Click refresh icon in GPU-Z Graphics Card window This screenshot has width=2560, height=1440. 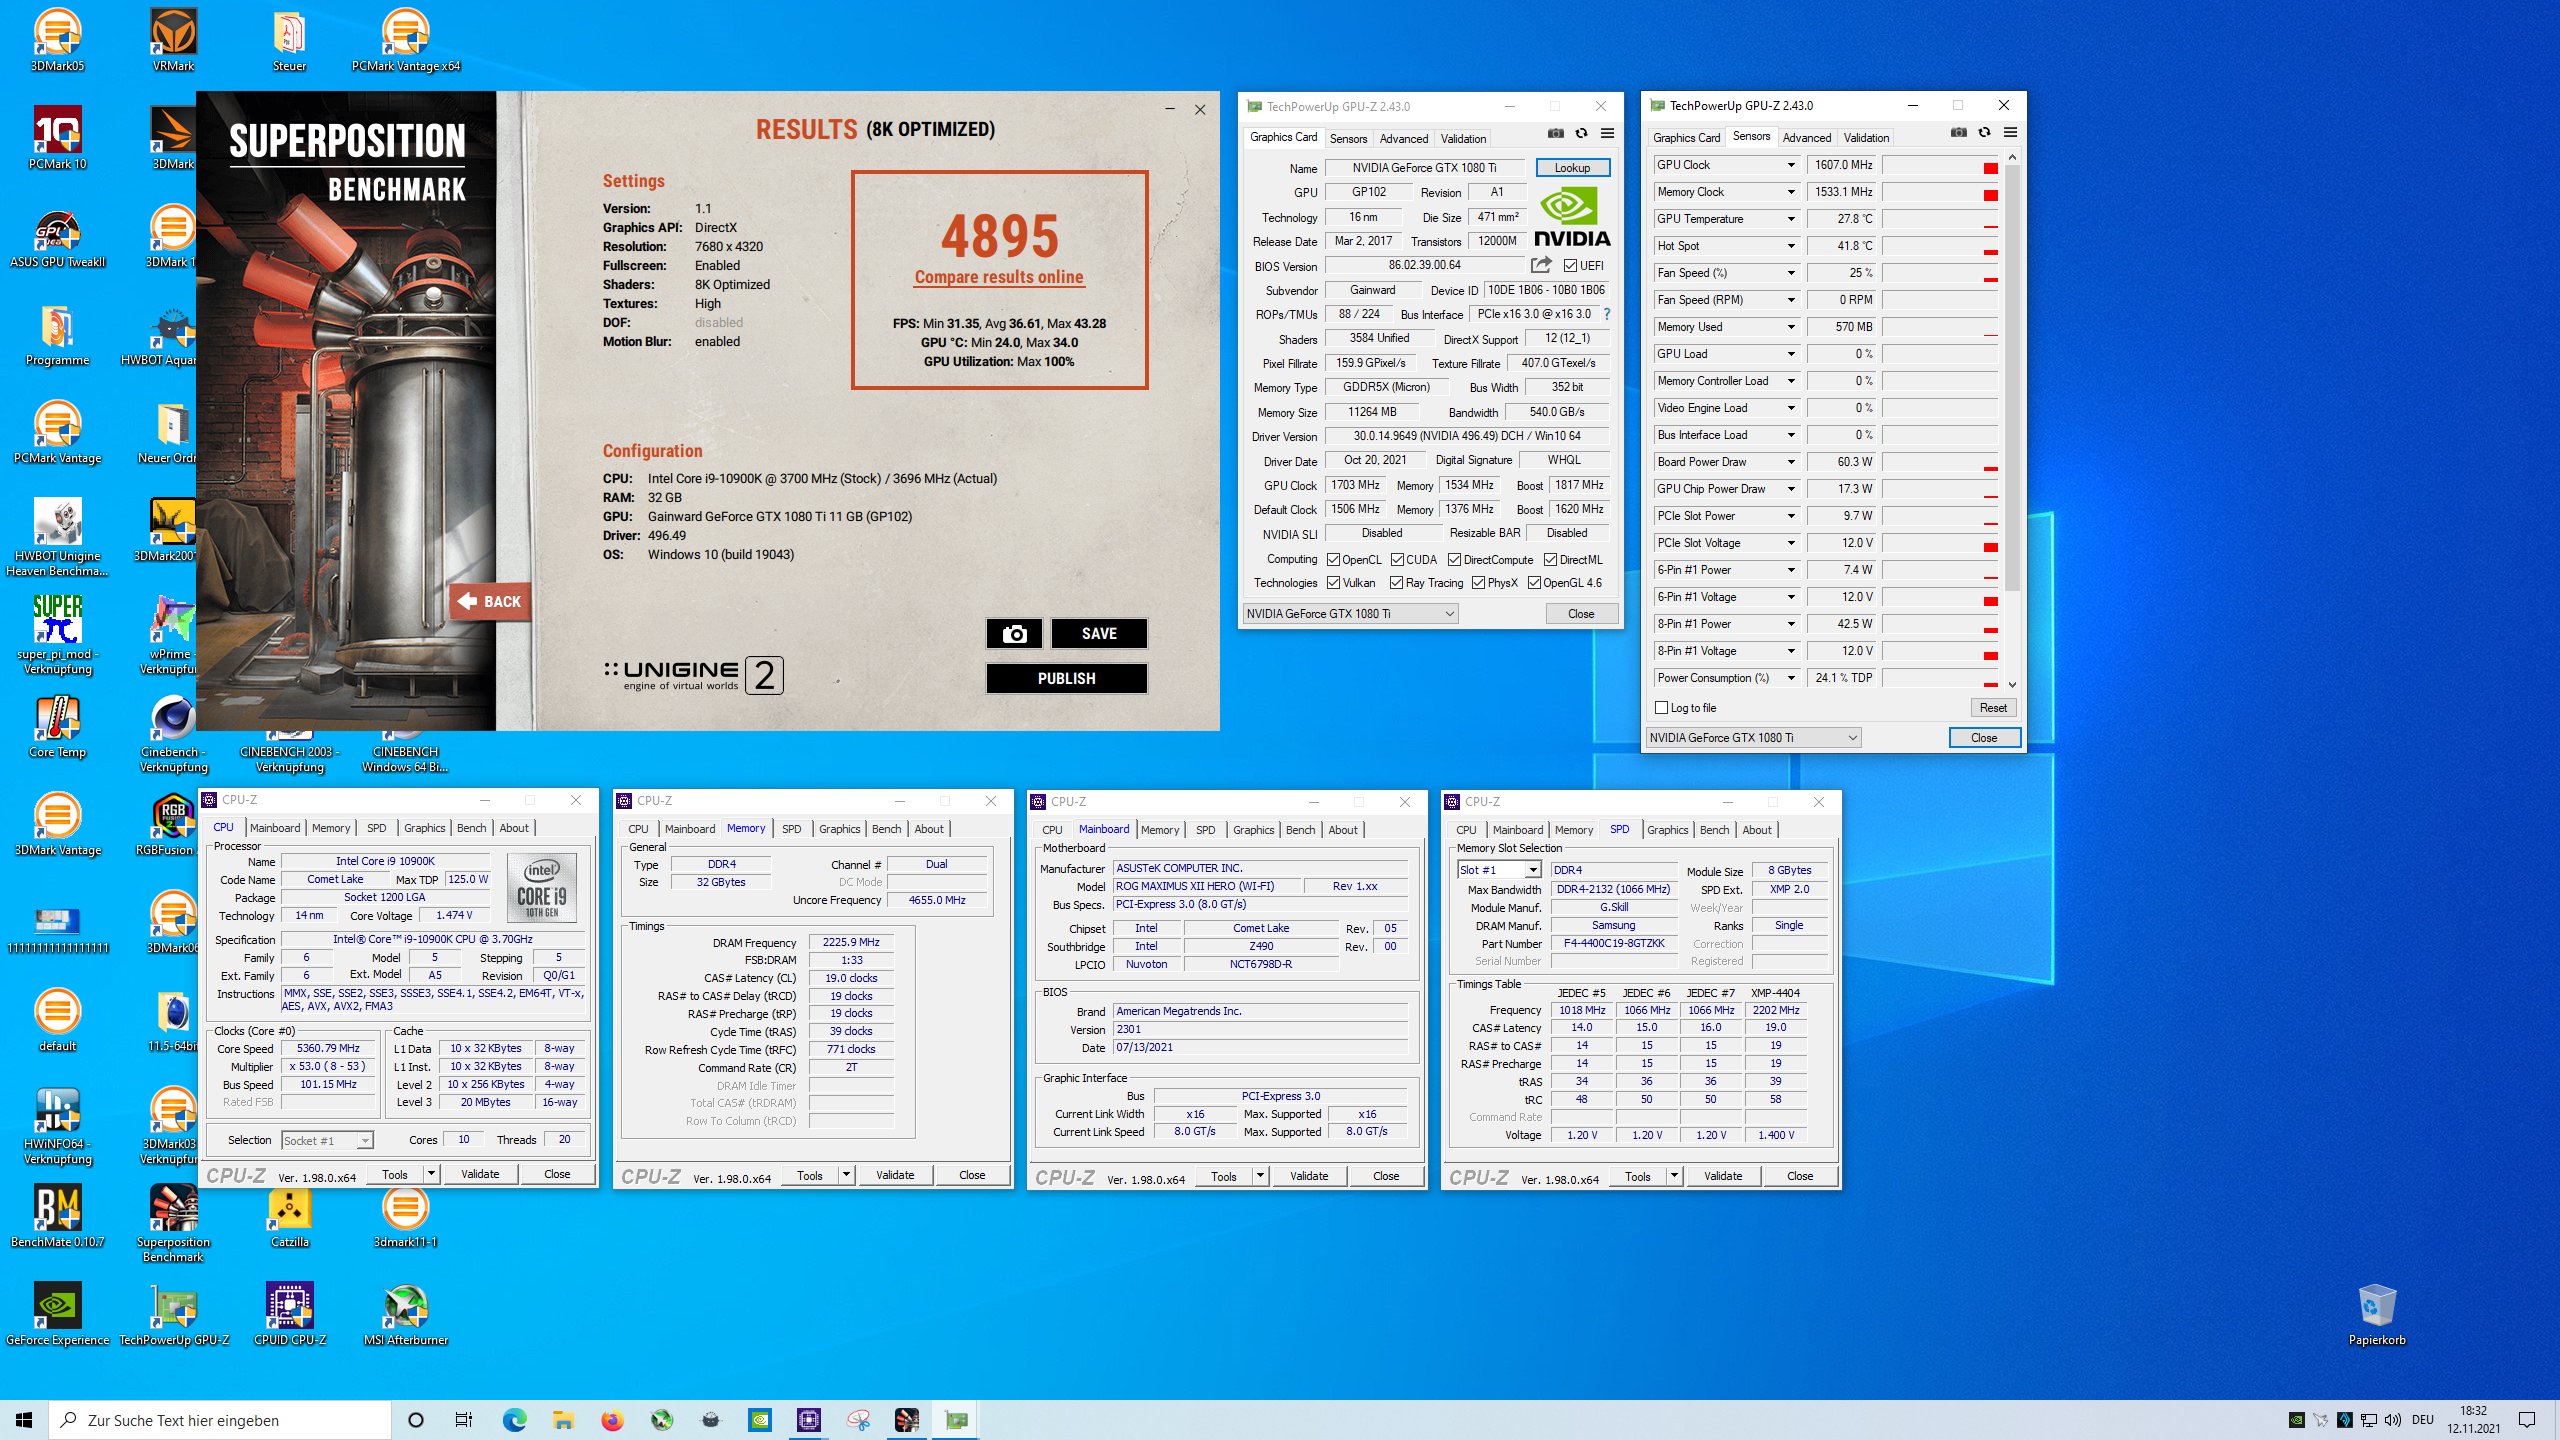[x=1581, y=133]
